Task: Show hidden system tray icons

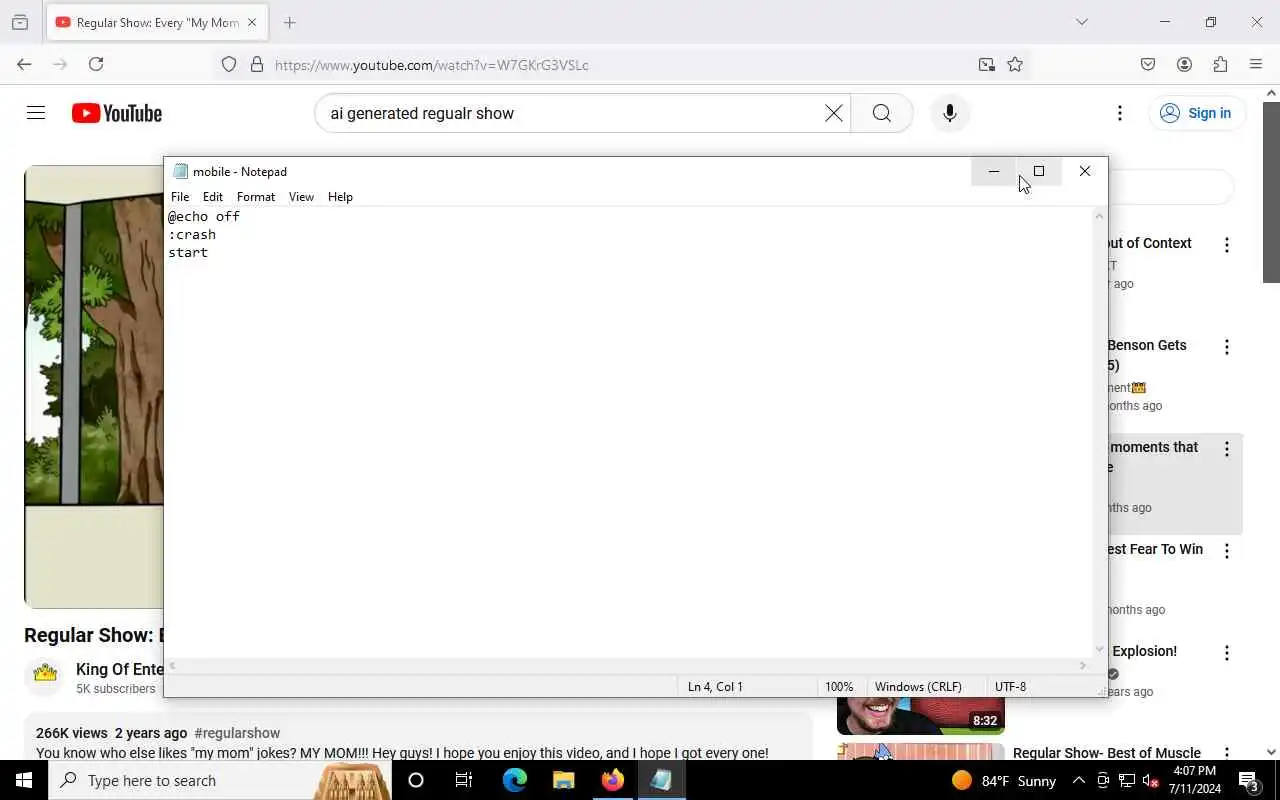Action: click(x=1079, y=780)
